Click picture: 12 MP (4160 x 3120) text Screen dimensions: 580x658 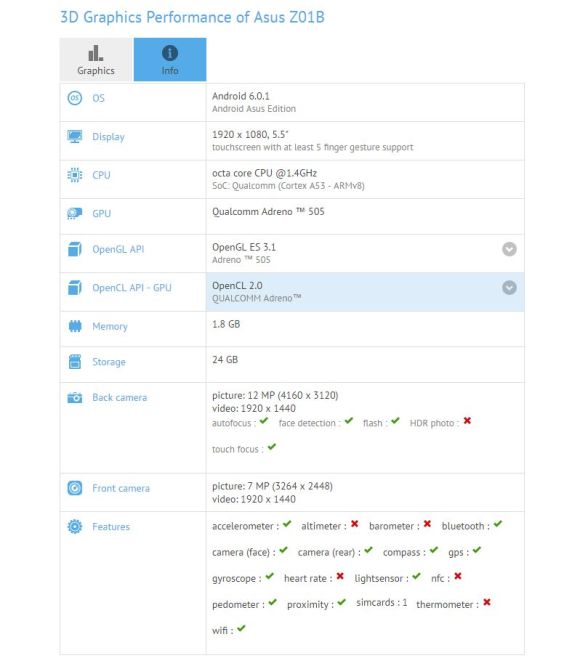coord(275,396)
